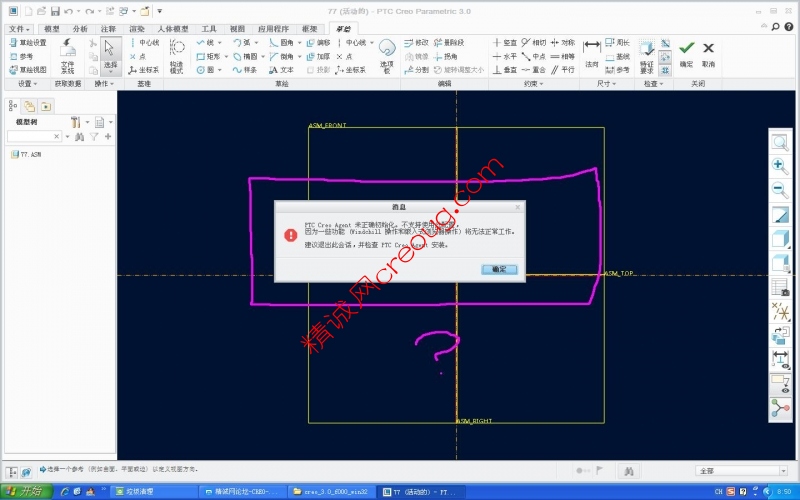Select the 弧 arc sketch tool
Viewport: 800px width, 500px height.
[x=242, y=43]
